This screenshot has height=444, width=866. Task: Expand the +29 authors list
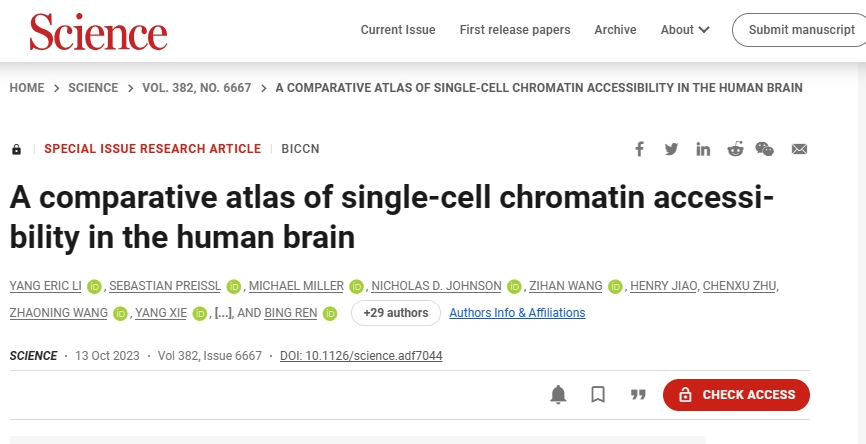[396, 313]
